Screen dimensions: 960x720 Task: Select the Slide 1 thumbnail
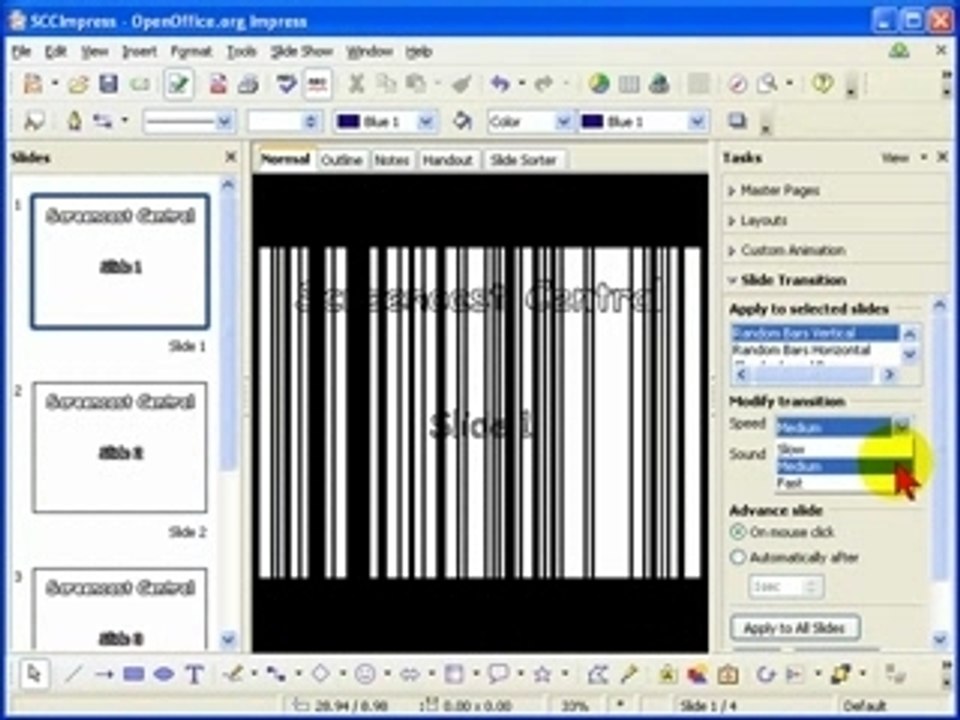[x=121, y=261]
